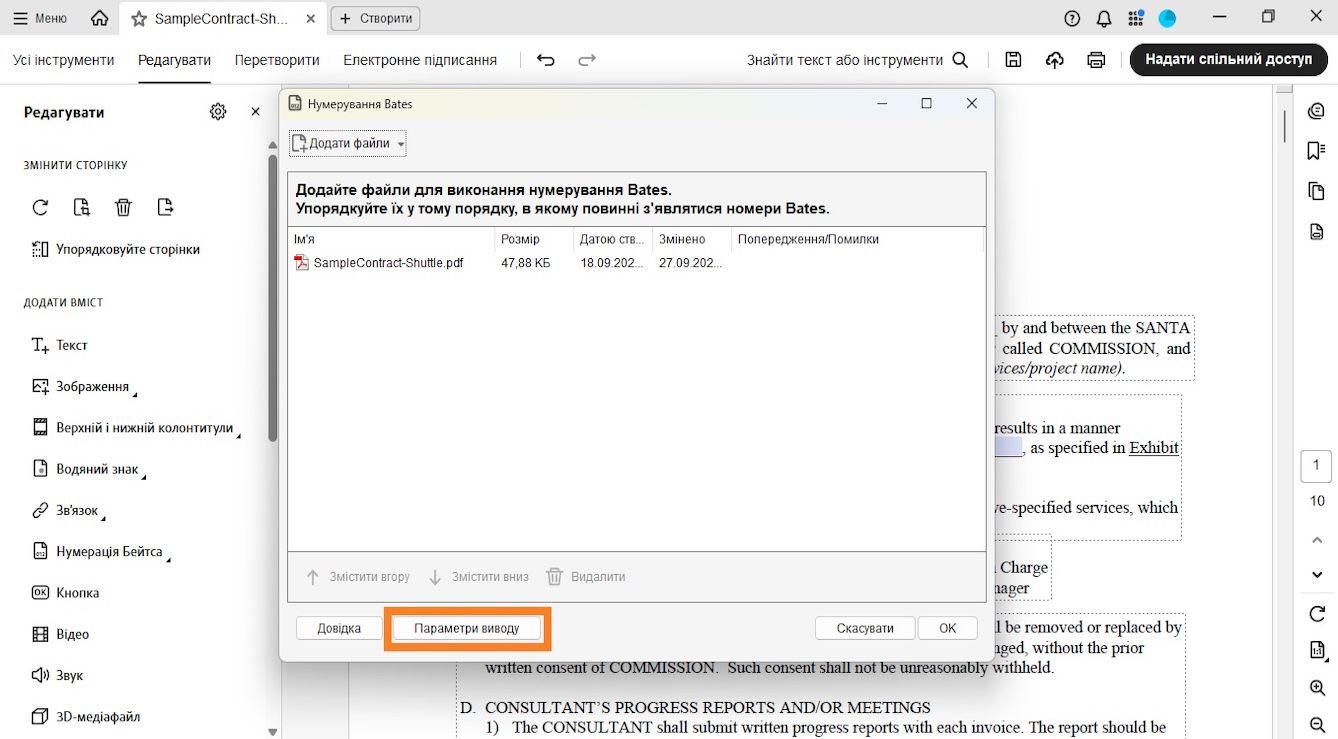Click Надати спільний доступ button
1338x739 pixels.
(x=1229, y=60)
